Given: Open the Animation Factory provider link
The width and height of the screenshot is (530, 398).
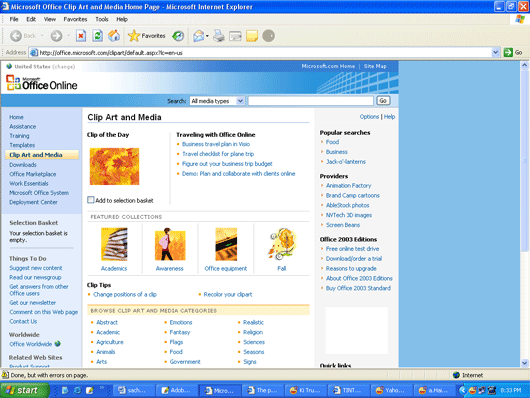Looking at the screenshot, I should click(x=348, y=185).
